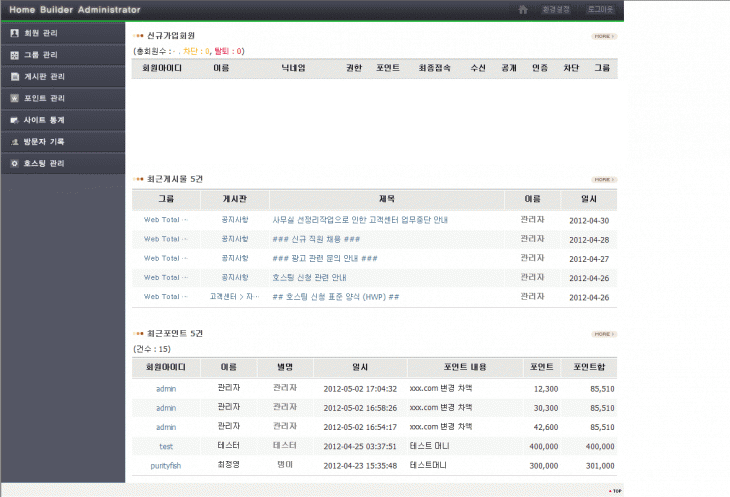Click member ID purityfish in points table
Viewport: 730px width, 497px height.
pyautogui.click(x=166, y=465)
